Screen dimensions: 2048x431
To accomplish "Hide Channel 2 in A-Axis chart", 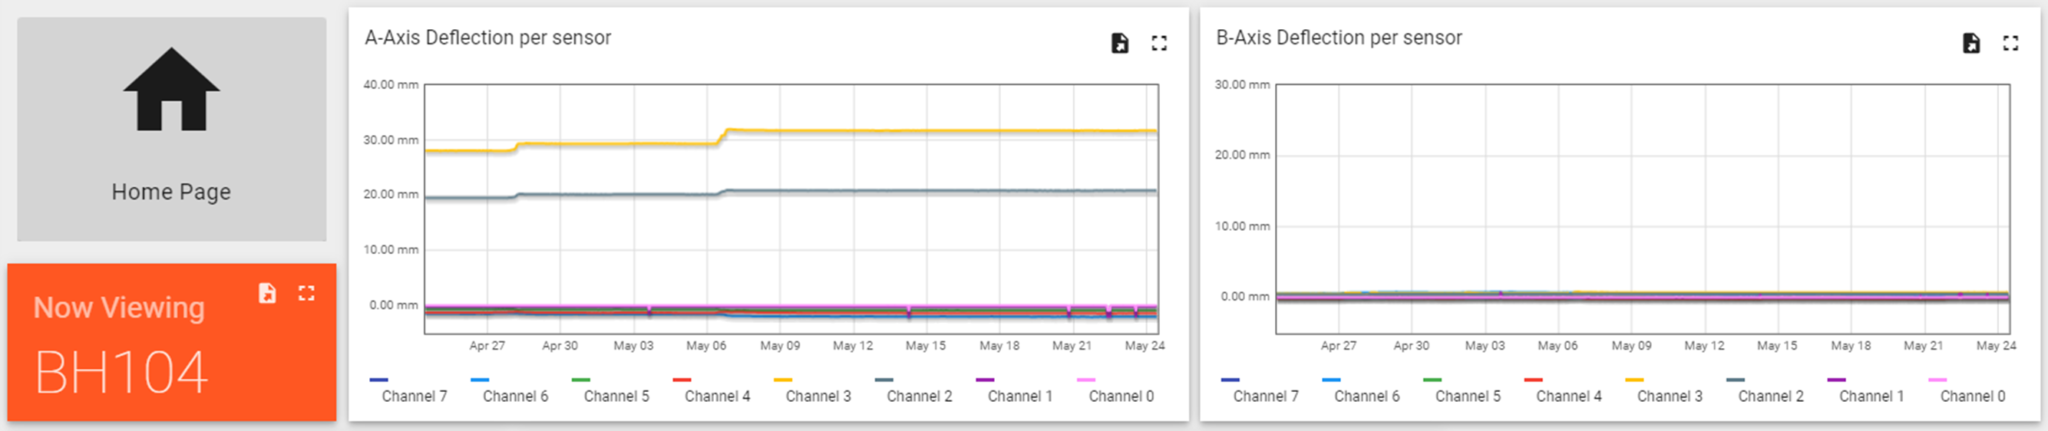I will pos(919,396).
